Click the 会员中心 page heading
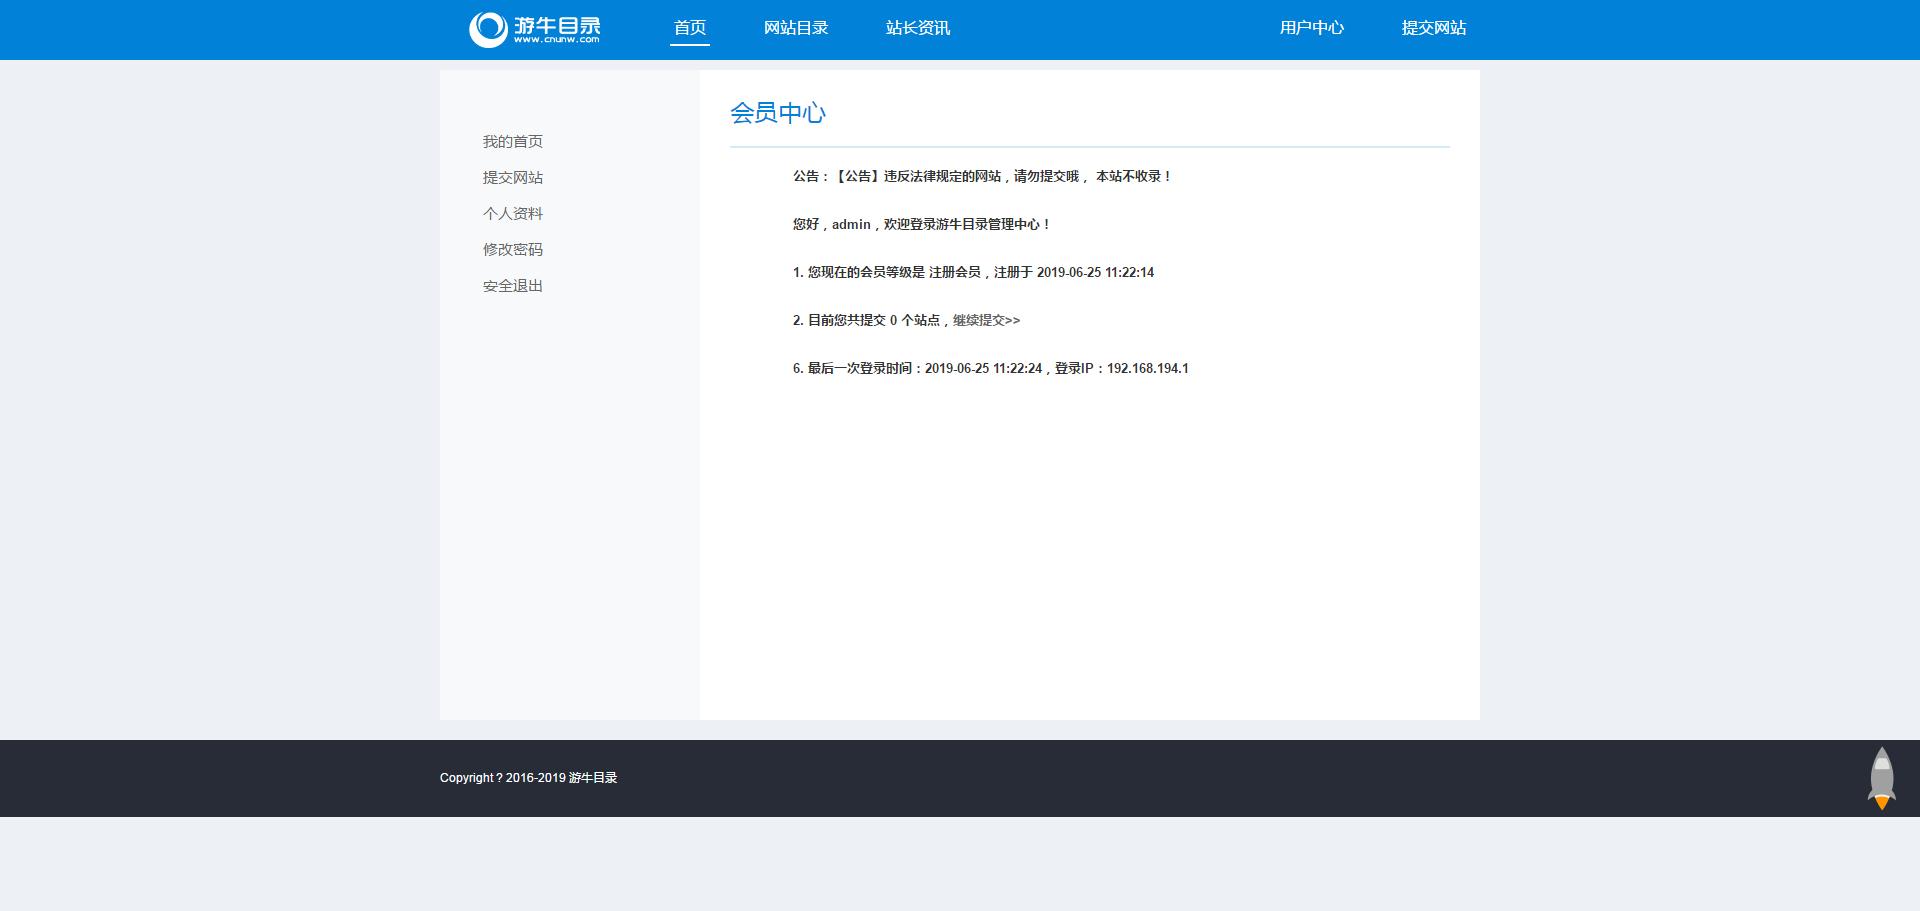 coord(777,113)
